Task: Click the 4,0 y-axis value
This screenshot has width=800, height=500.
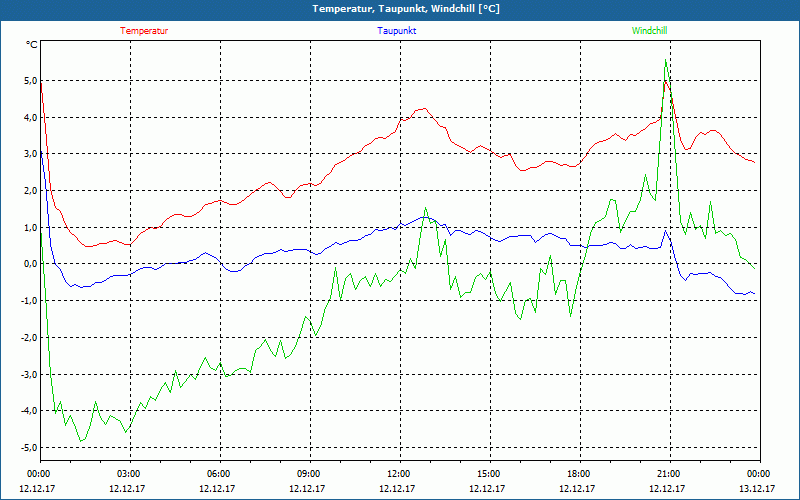Action: [x=30, y=117]
